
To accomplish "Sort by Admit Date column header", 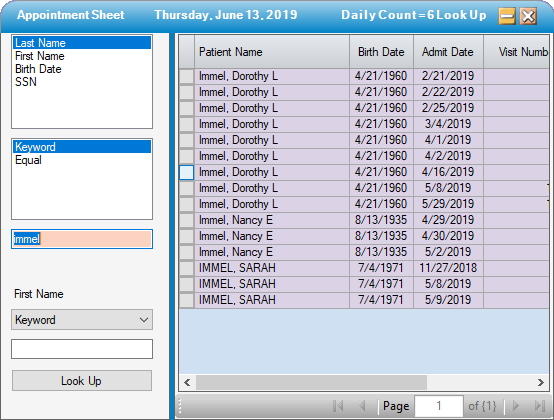I will point(448,52).
